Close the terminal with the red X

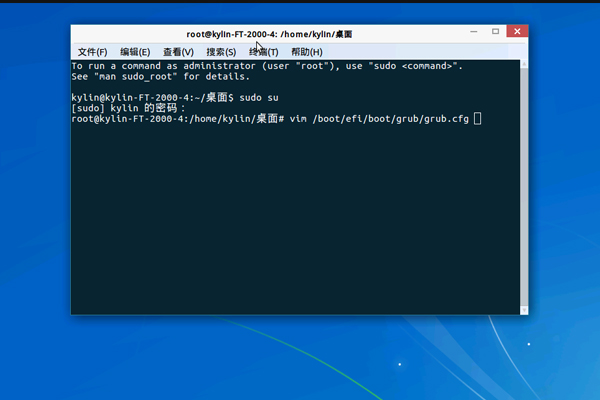pos(515,33)
